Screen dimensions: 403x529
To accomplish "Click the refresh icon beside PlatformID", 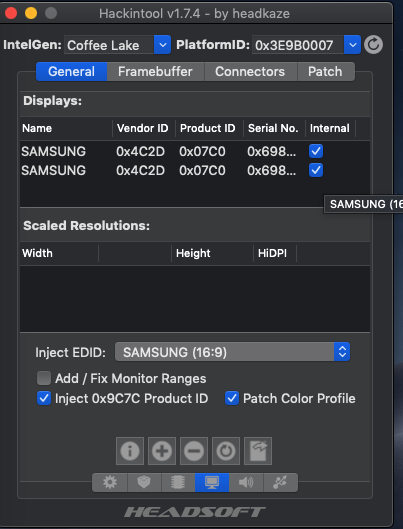I will pyautogui.click(x=373, y=45).
